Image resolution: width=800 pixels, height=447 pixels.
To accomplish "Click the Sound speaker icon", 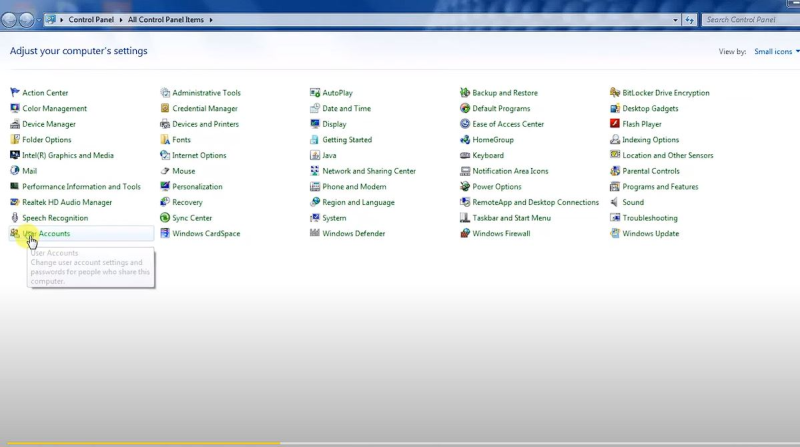I will [x=615, y=202].
